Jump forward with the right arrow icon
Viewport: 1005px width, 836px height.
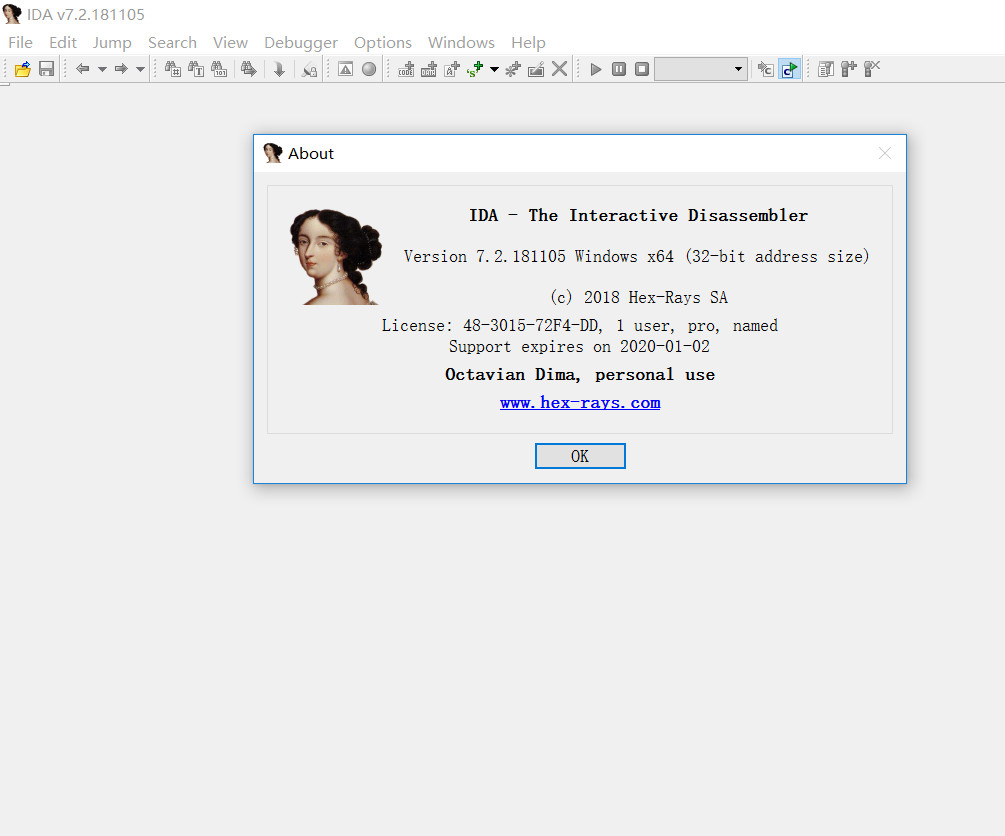pos(121,69)
